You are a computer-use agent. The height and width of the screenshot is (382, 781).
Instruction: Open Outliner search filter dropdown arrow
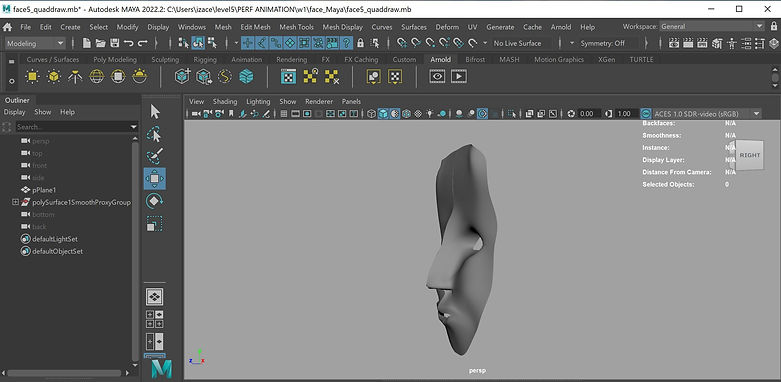click(133, 127)
